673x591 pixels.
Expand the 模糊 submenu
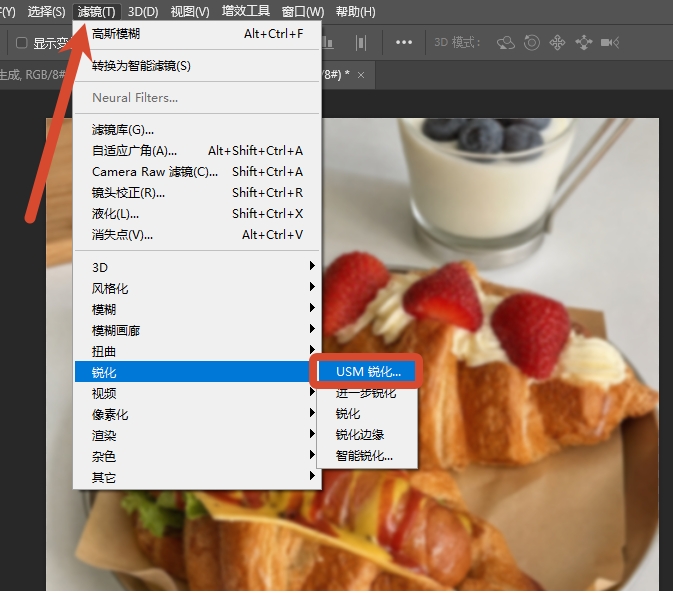(x=197, y=309)
